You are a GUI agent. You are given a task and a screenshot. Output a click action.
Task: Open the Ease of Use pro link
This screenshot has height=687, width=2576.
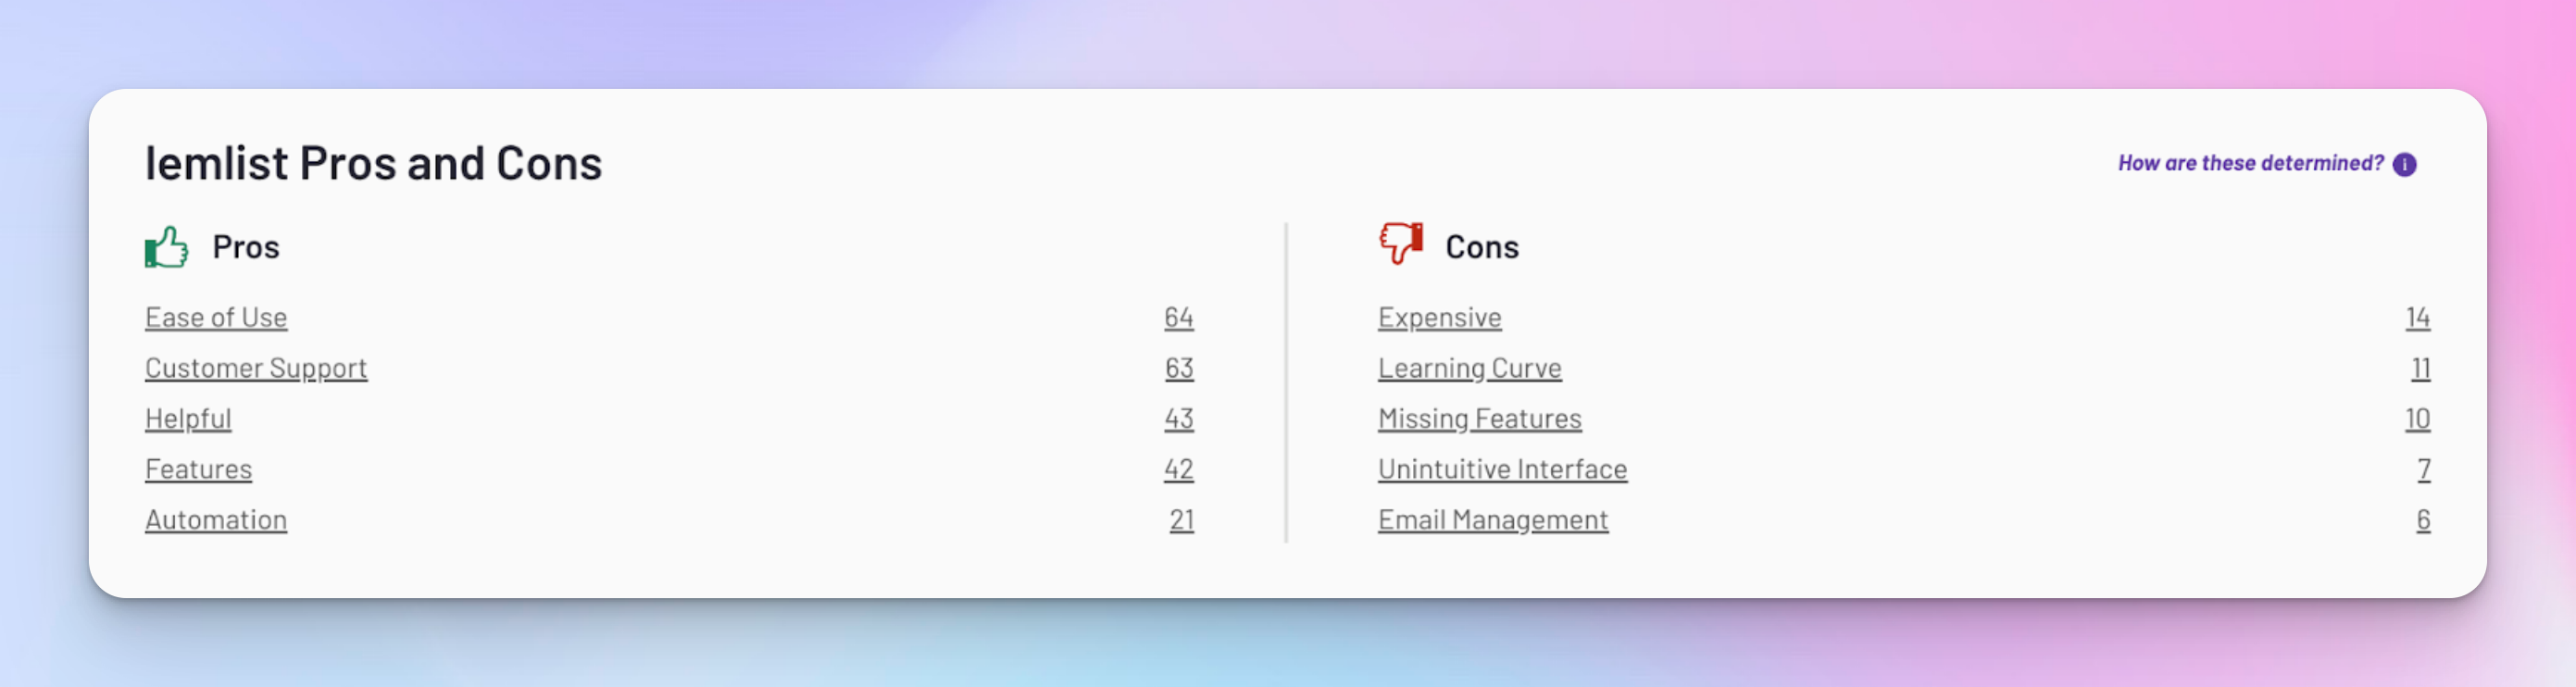click(x=216, y=317)
